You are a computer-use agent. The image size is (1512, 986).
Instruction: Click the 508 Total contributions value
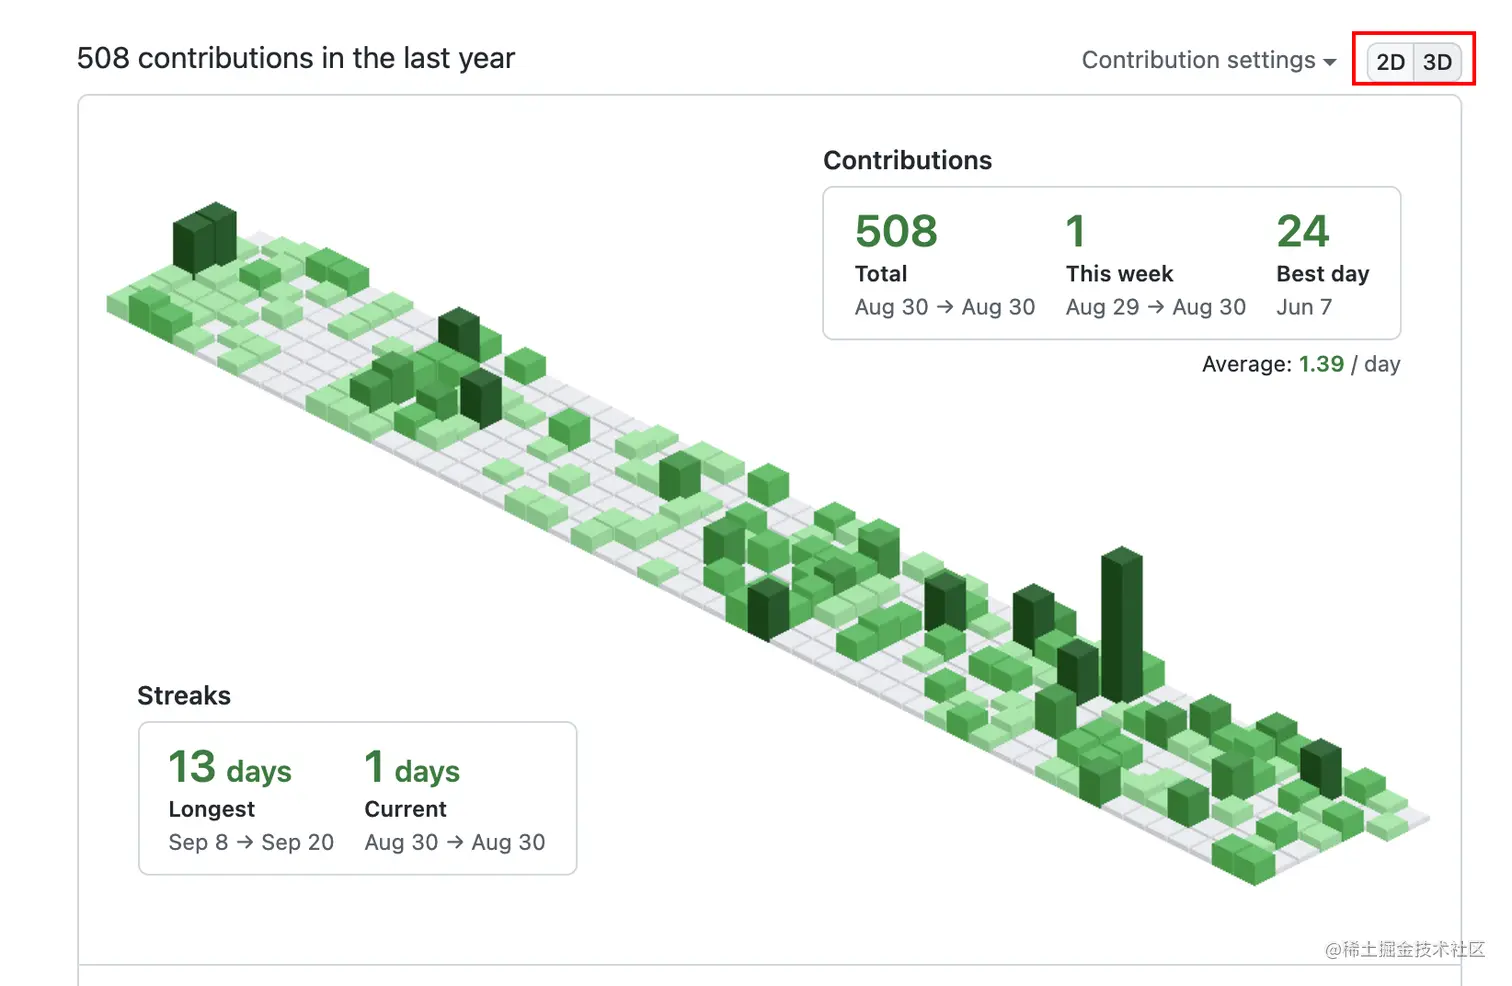click(x=895, y=231)
